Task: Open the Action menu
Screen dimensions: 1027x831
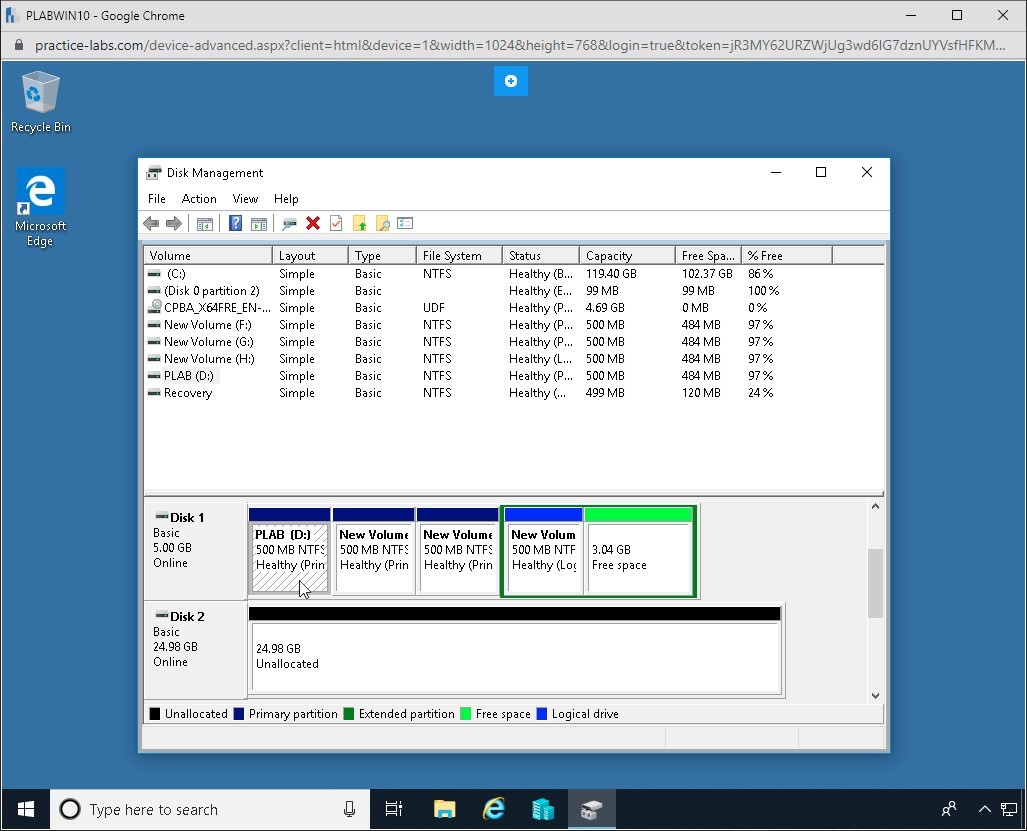Action: [x=199, y=199]
